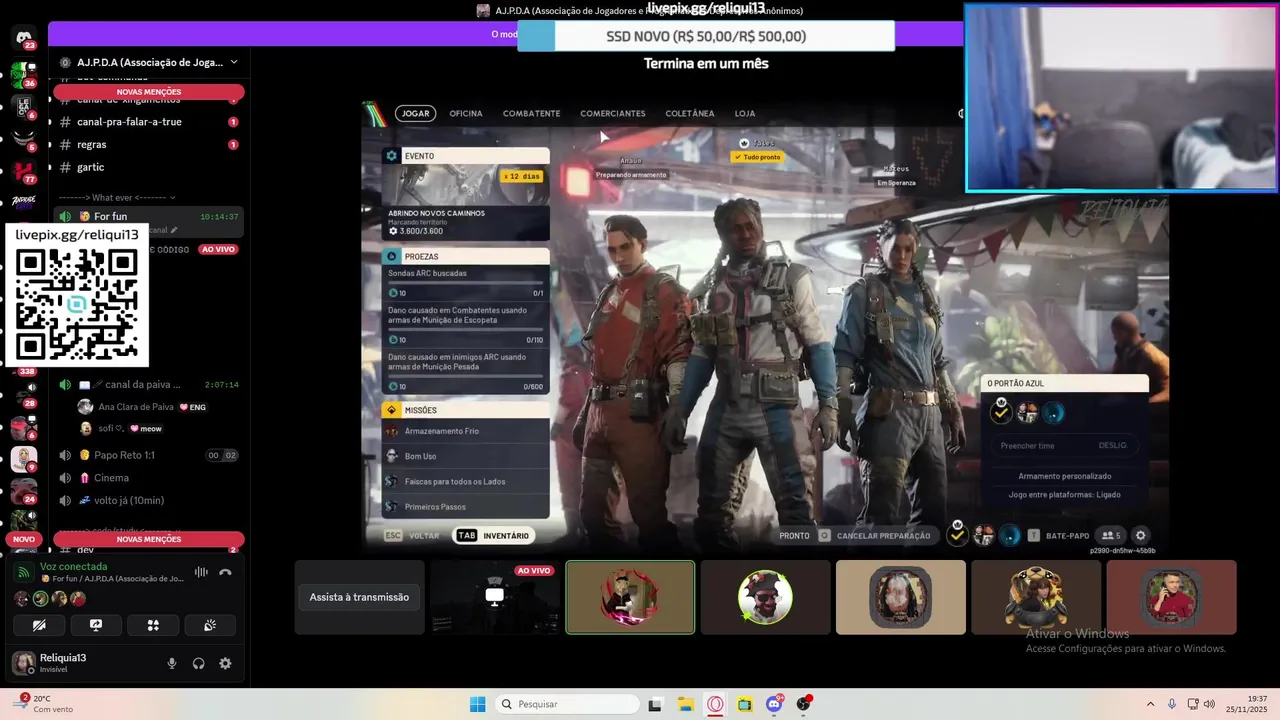Select the Armazenamento Frio mission

465,431
